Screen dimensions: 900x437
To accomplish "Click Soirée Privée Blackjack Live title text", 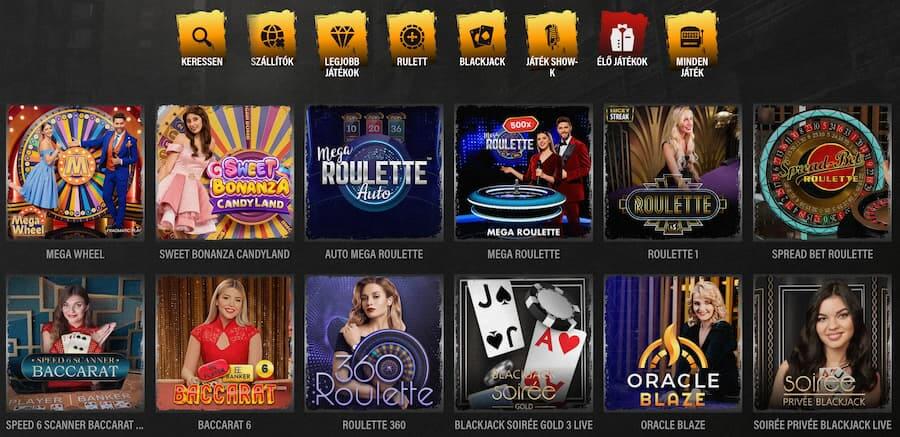I will (x=822, y=426).
